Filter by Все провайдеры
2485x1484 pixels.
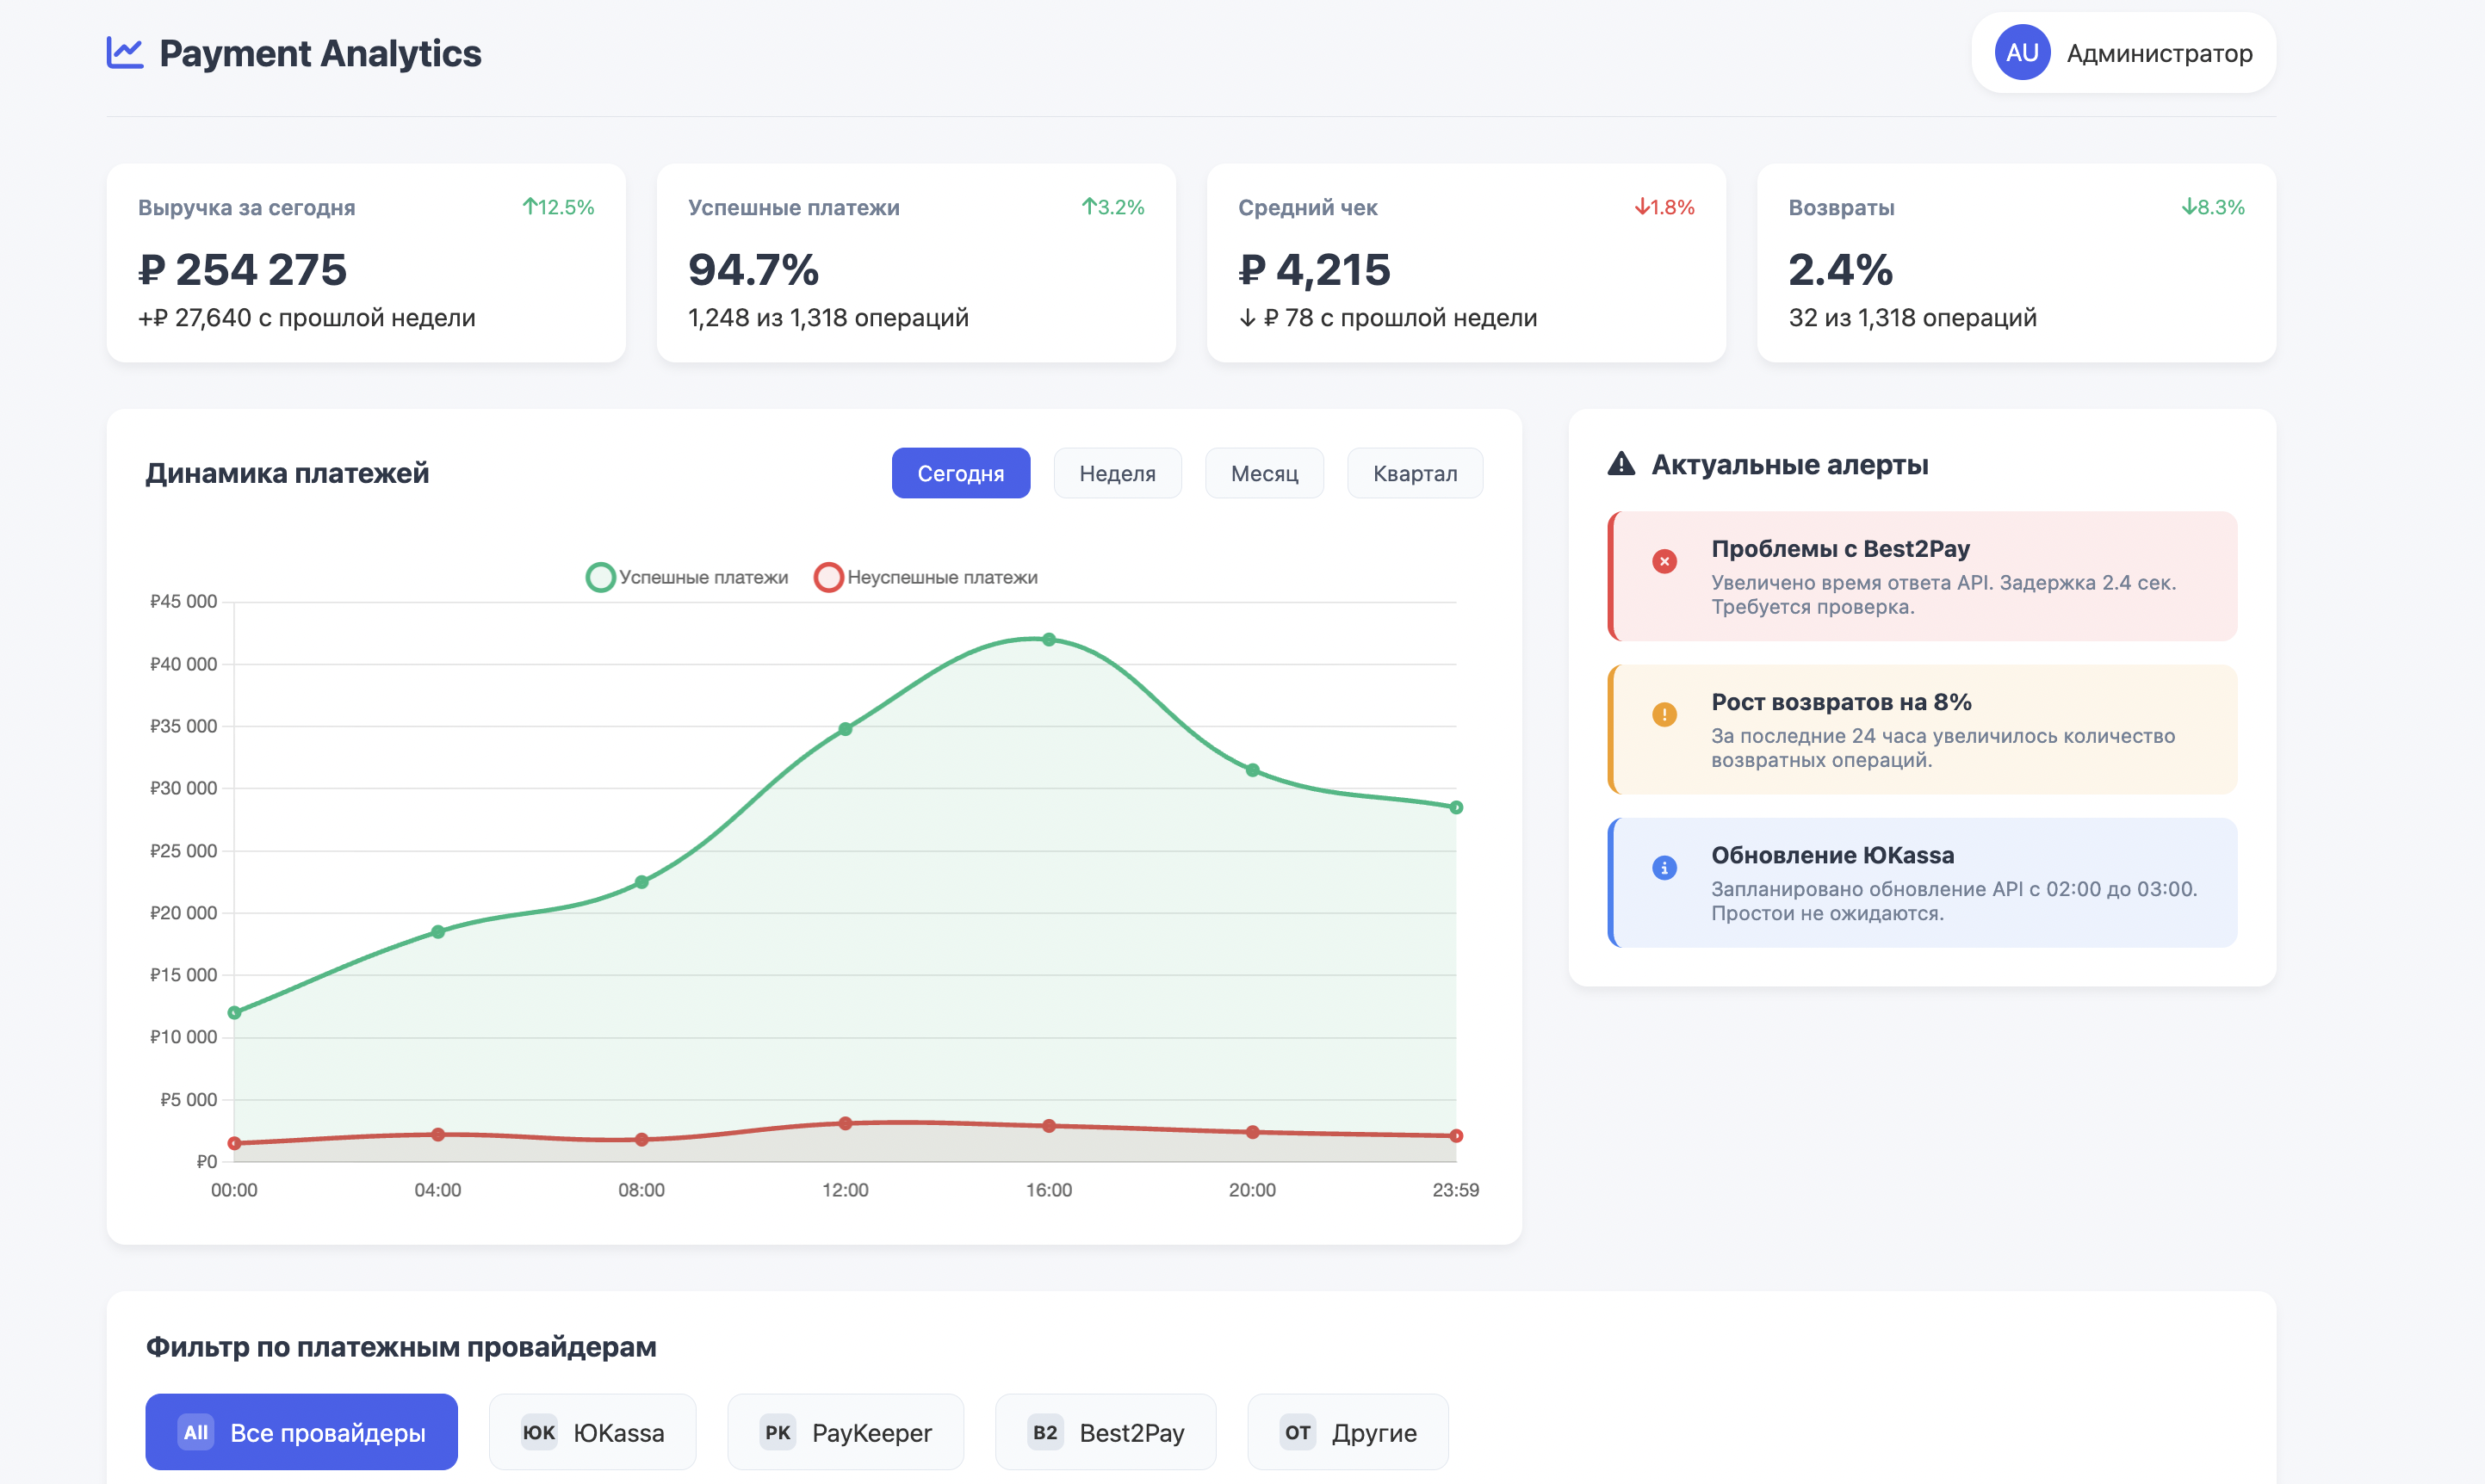pyautogui.click(x=301, y=1432)
